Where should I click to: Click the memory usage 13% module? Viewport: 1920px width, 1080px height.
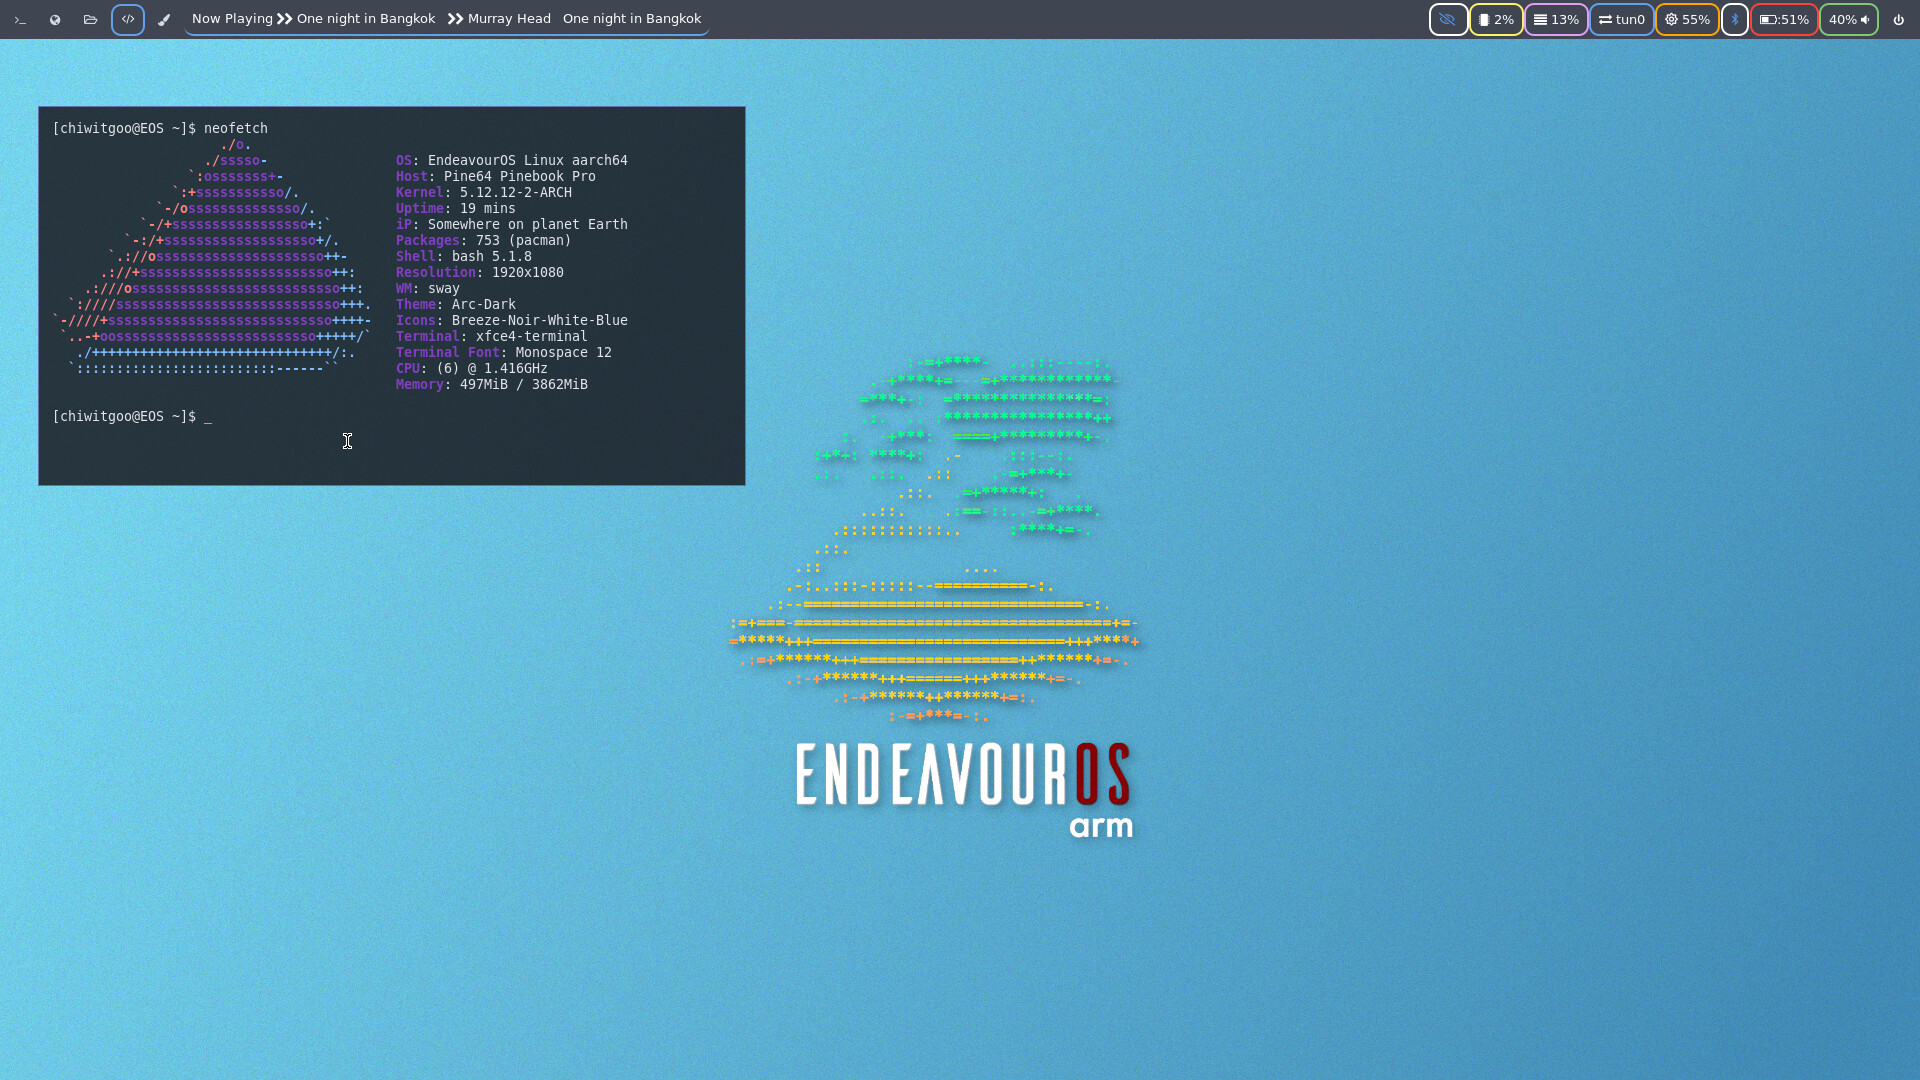(1556, 20)
